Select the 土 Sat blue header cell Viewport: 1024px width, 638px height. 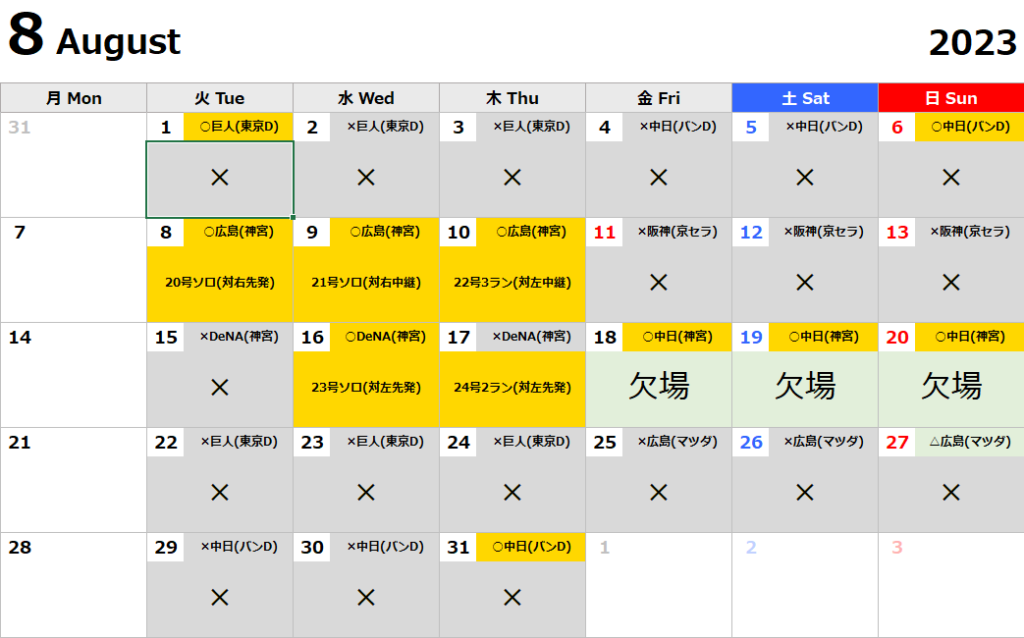[805, 98]
